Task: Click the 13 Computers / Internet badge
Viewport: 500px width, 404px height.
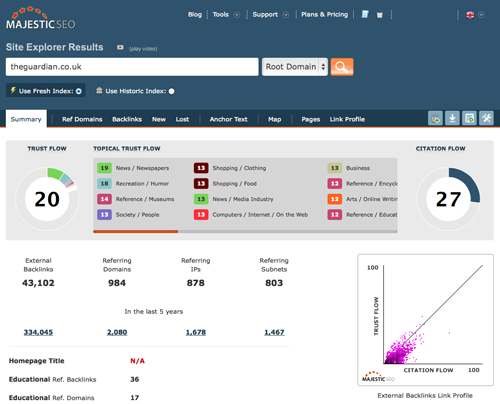Action: pos(201,215)
